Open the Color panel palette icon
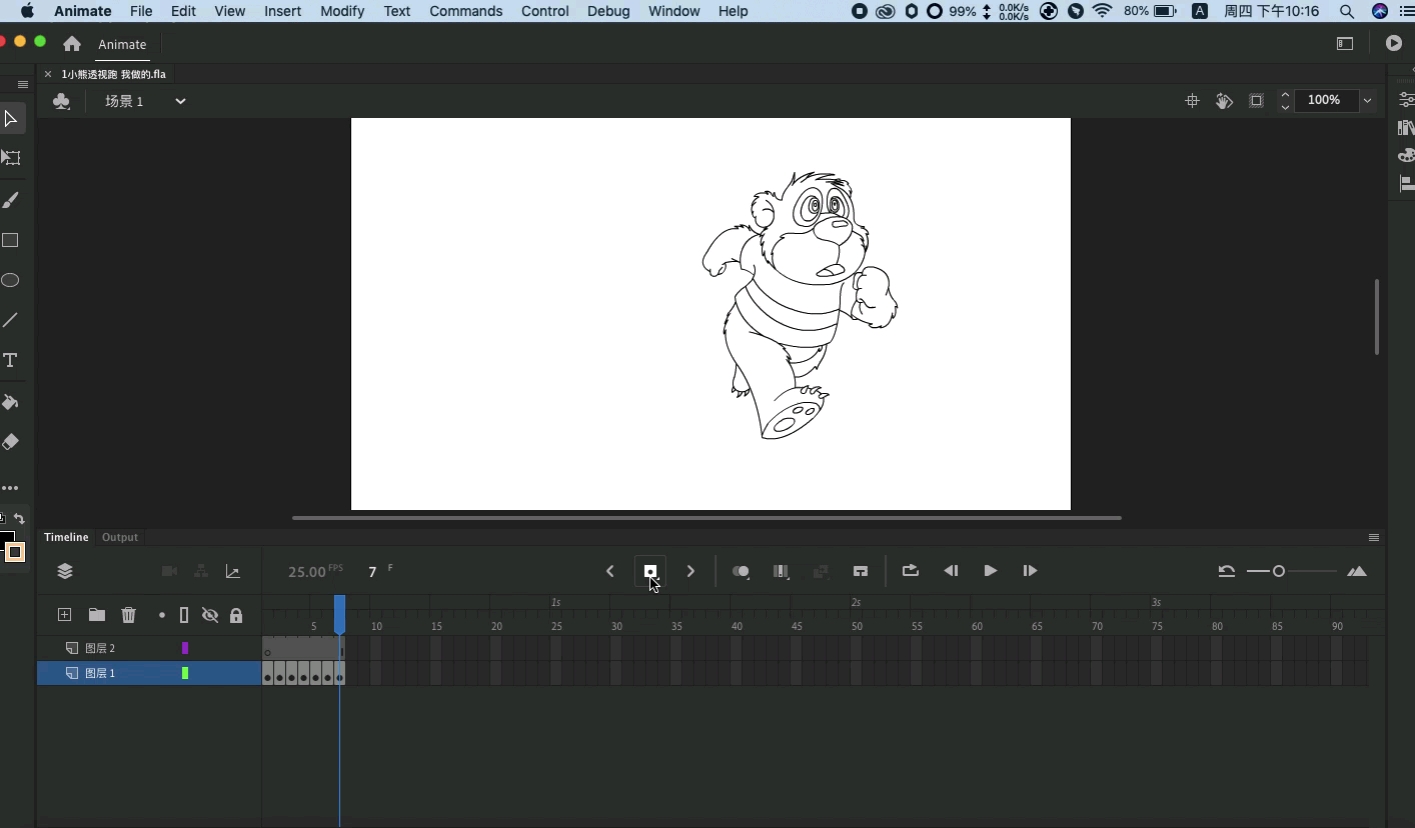Image resolution: width=1415 pixels, height=828 pixels. (x=1407, y=156)
